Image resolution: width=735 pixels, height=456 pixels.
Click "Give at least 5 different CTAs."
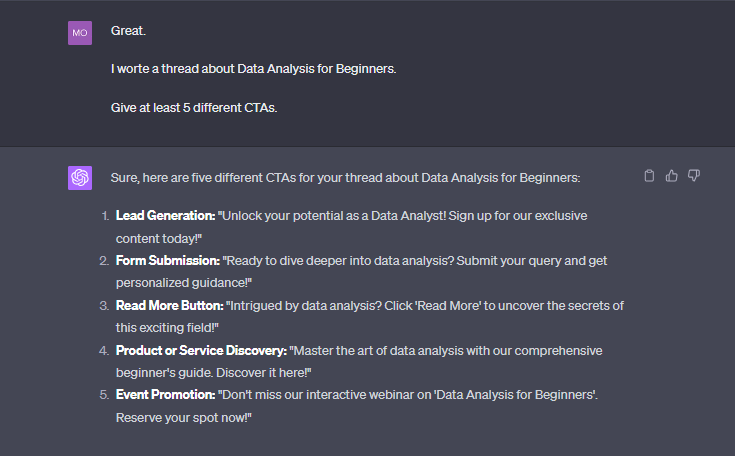click(x=193, y=107)
